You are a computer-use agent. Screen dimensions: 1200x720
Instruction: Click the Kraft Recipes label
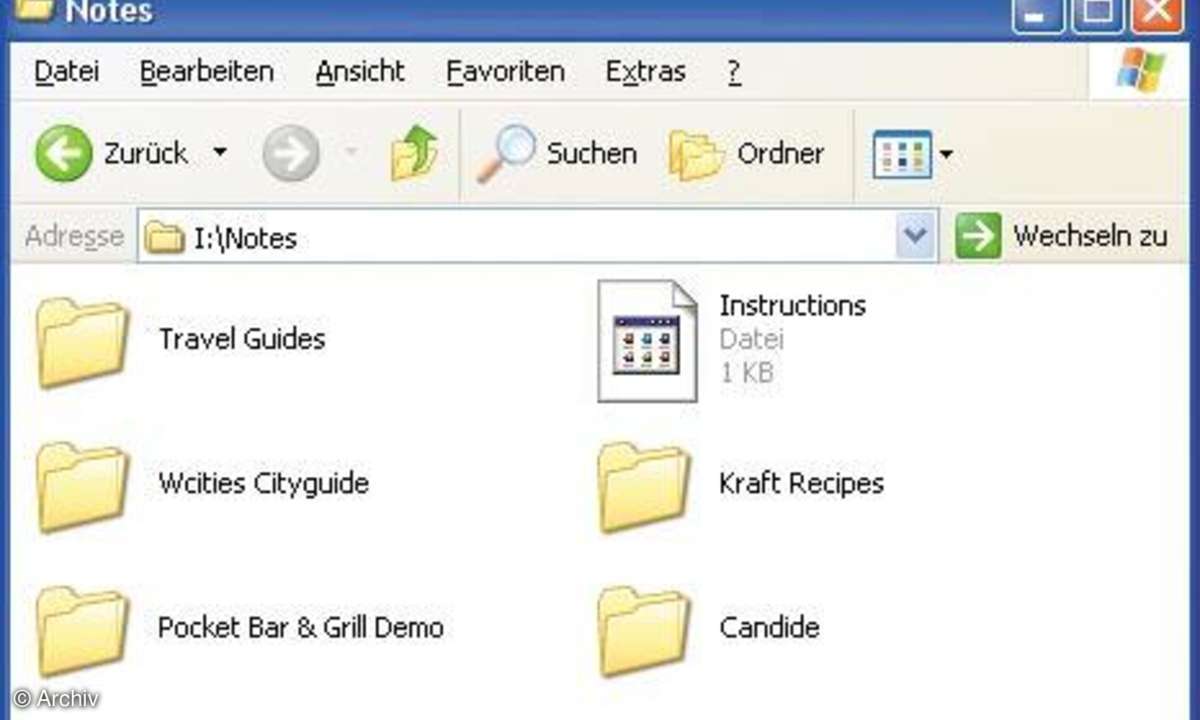click(x=802, y=484)
